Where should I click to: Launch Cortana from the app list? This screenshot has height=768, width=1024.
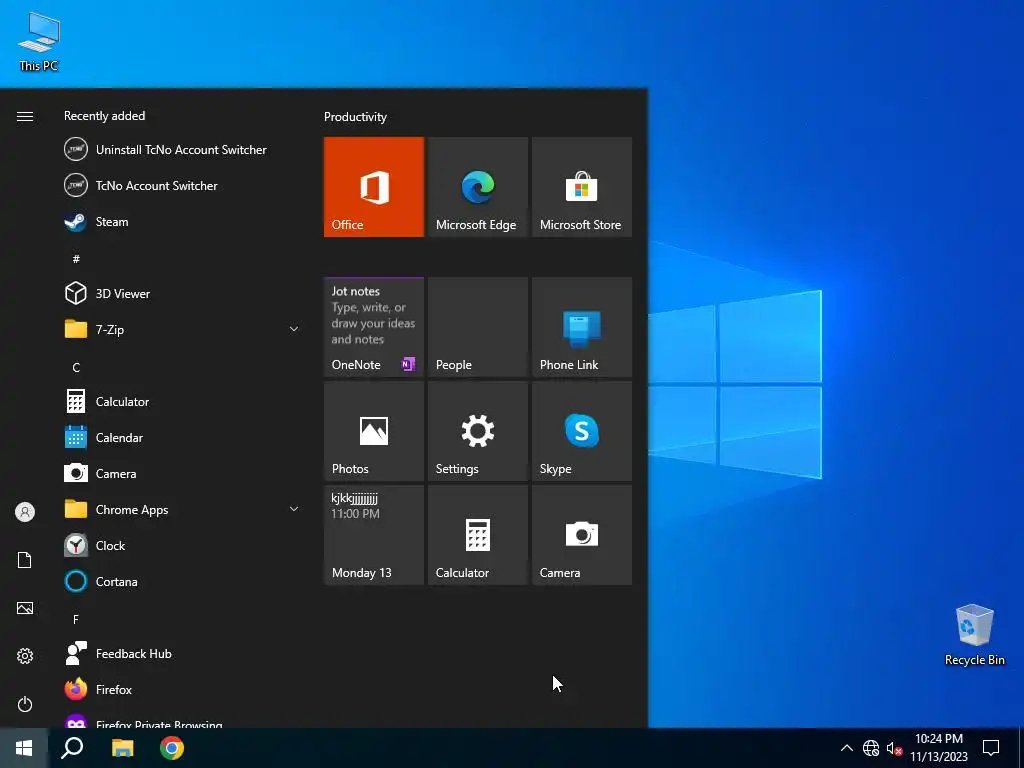pyautogui.click(x=182, y=581)
